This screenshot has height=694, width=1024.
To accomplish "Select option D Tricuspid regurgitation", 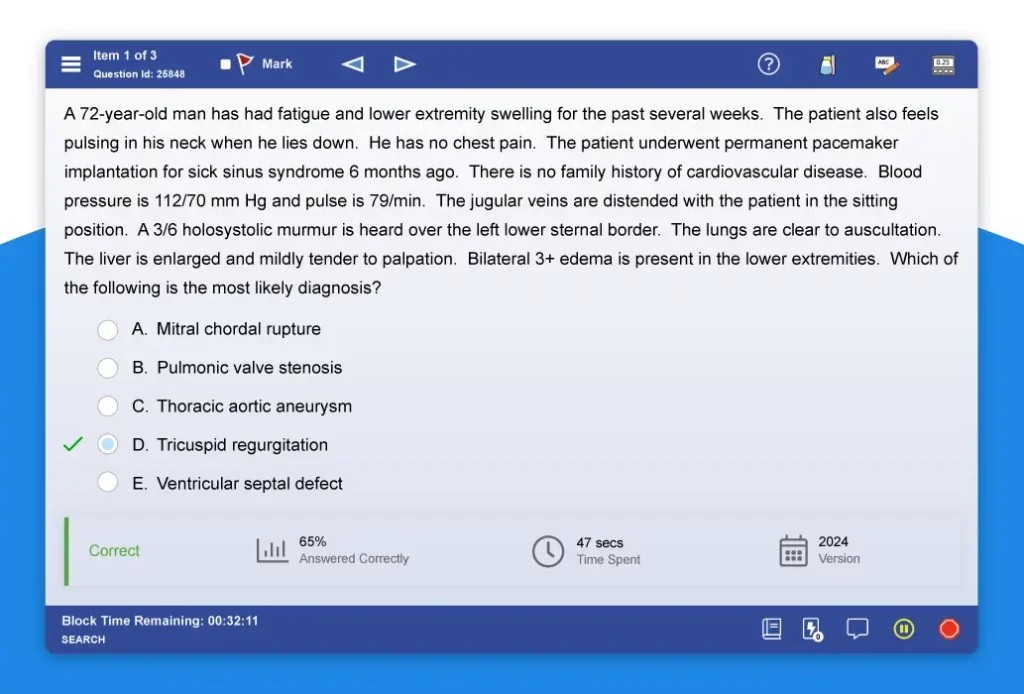I will (x=108, y=445).
